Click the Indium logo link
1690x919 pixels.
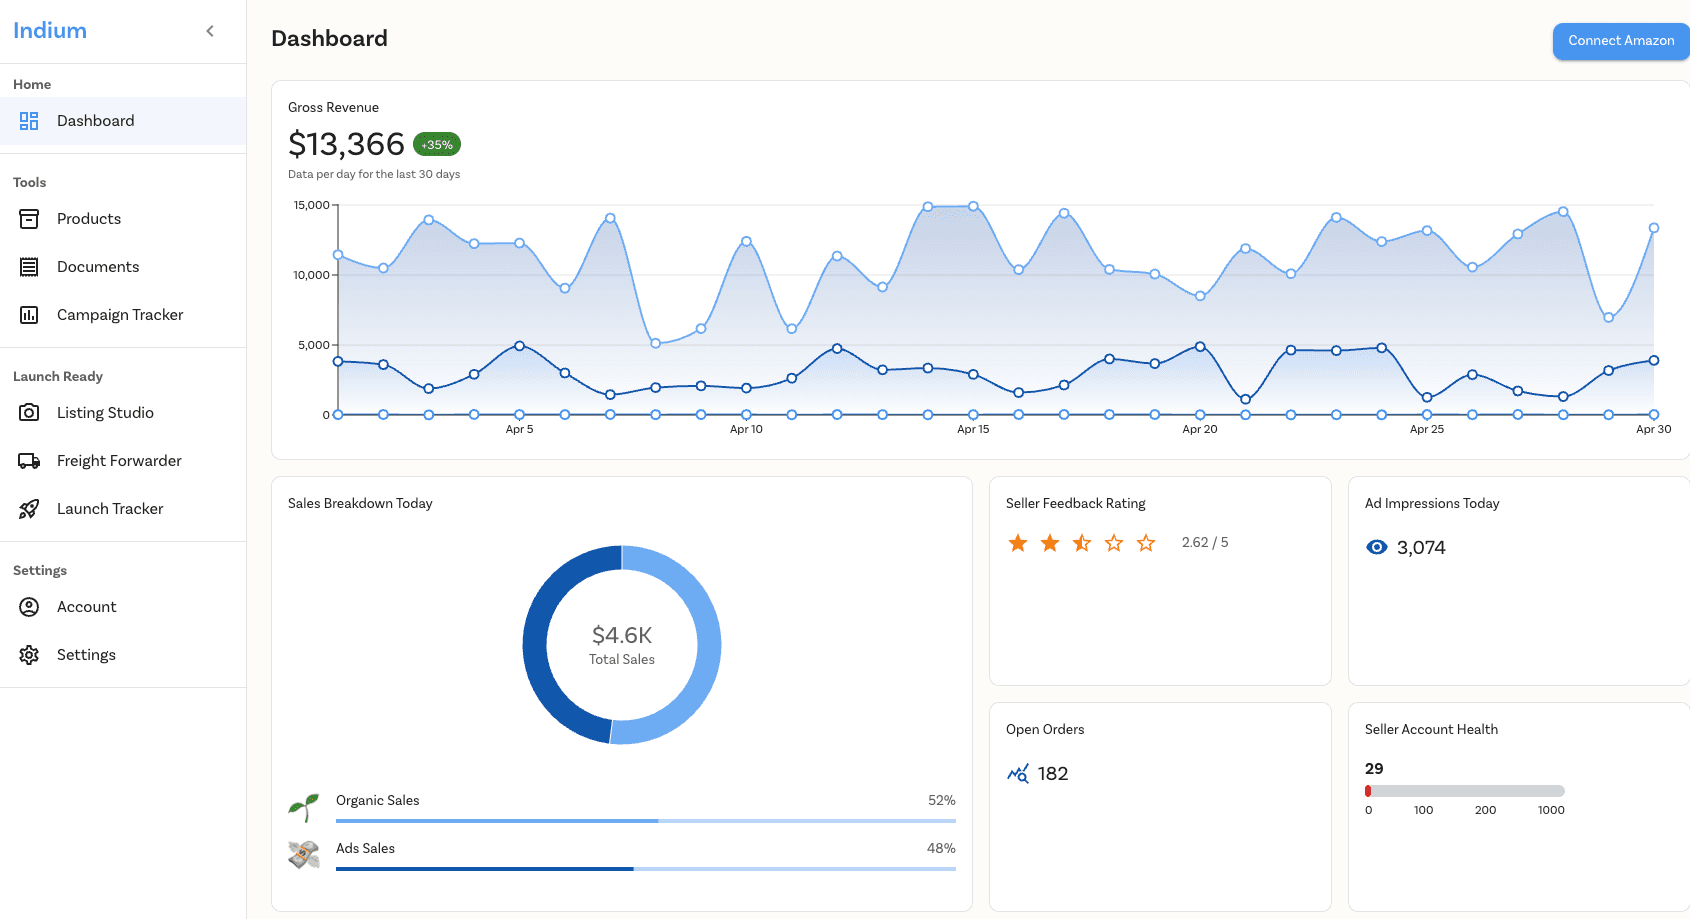tap(50, 31)
